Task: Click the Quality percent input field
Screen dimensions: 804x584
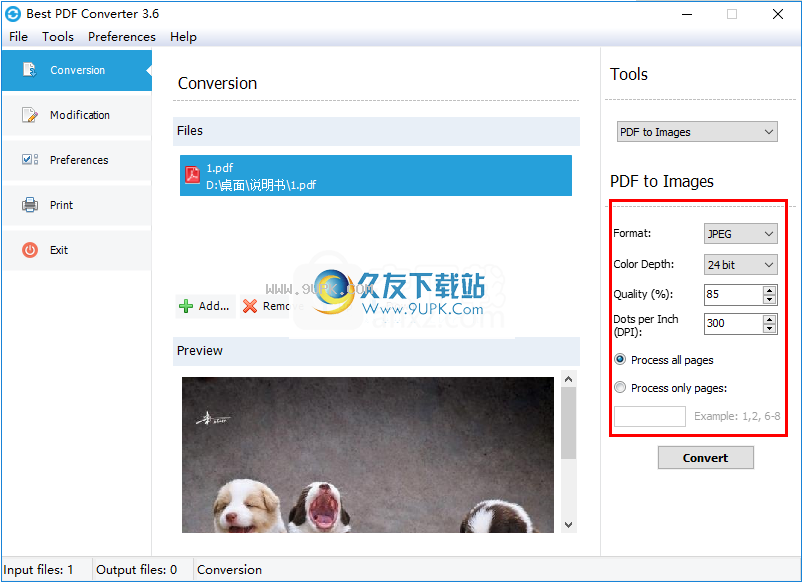Action: point(734,294)
